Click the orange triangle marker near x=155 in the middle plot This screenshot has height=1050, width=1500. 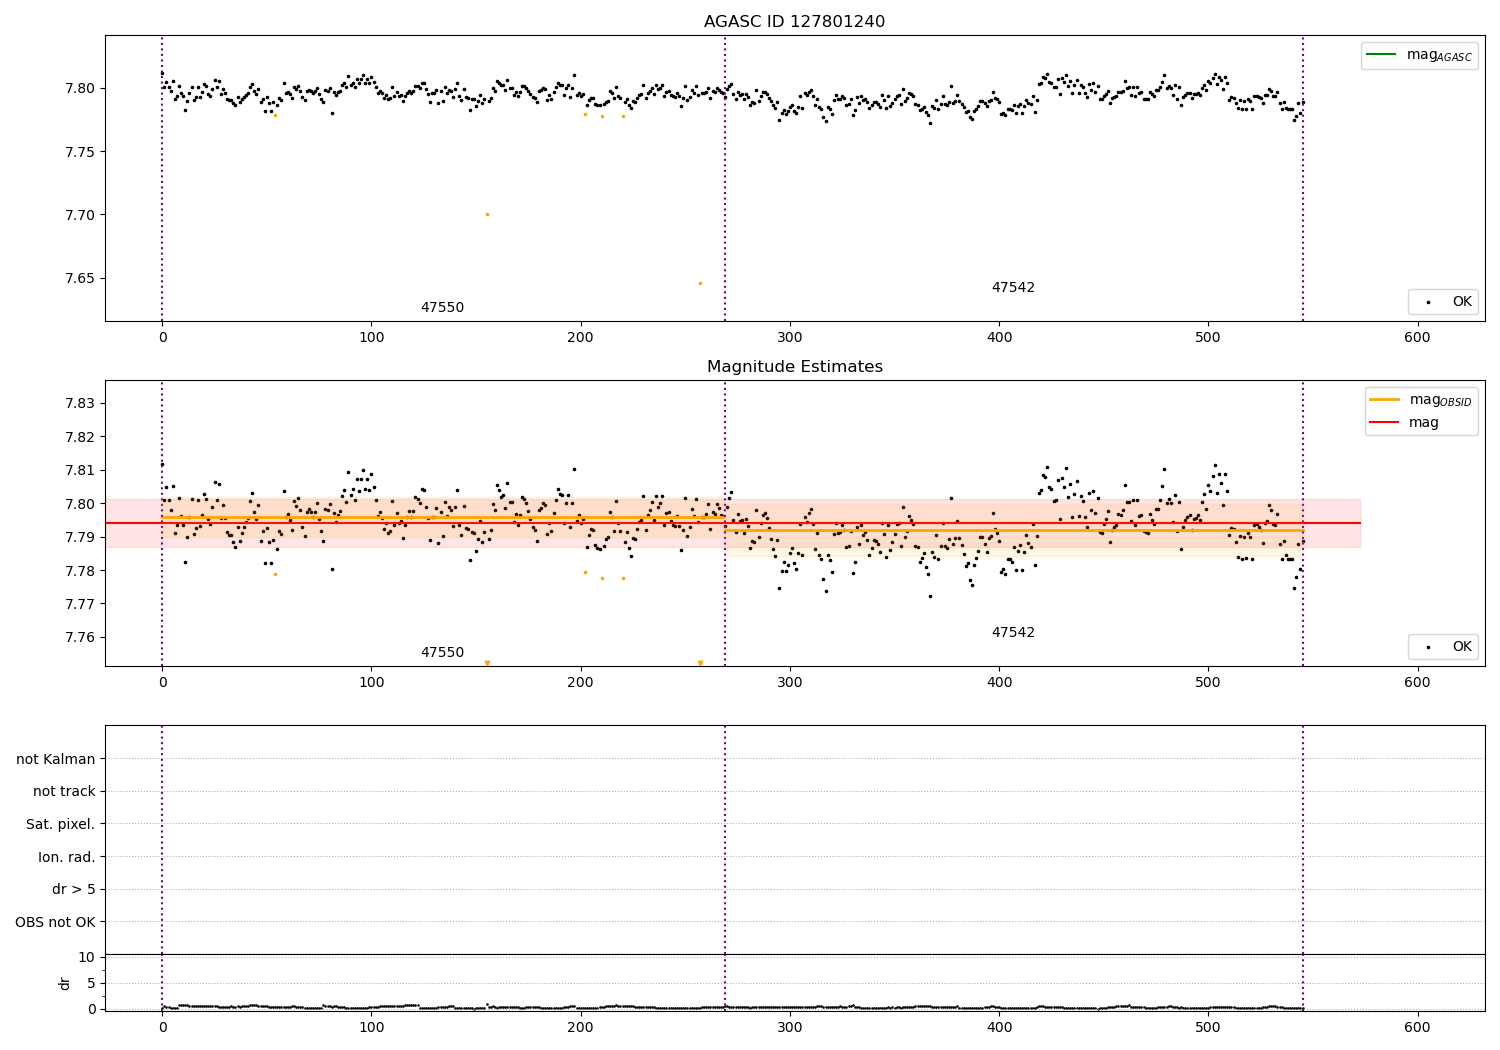click(487, 663)
